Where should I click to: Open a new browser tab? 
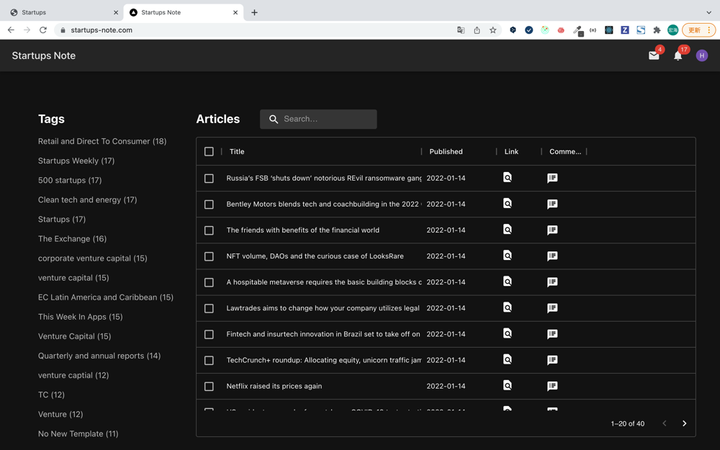tap(254, 12)
